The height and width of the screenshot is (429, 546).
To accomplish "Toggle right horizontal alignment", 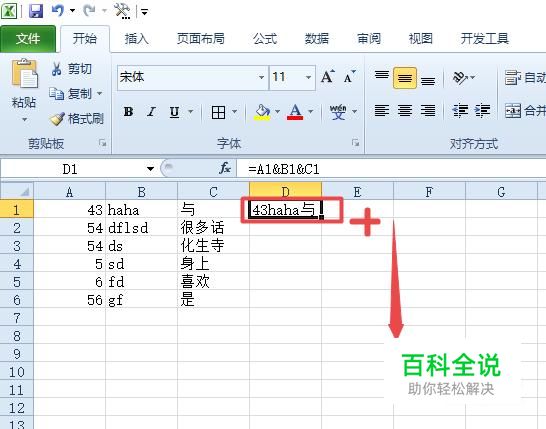I will click(x=428, y=111).
